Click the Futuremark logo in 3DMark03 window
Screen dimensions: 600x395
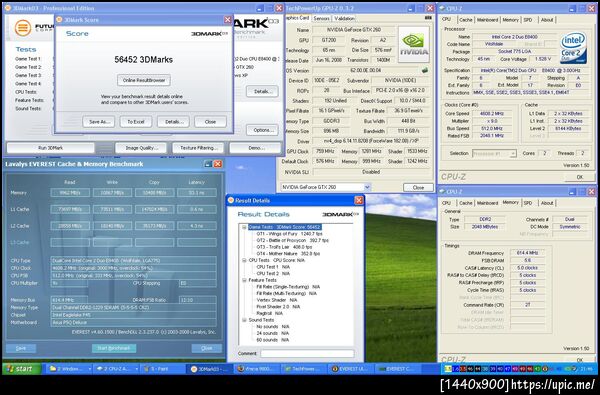23,28
